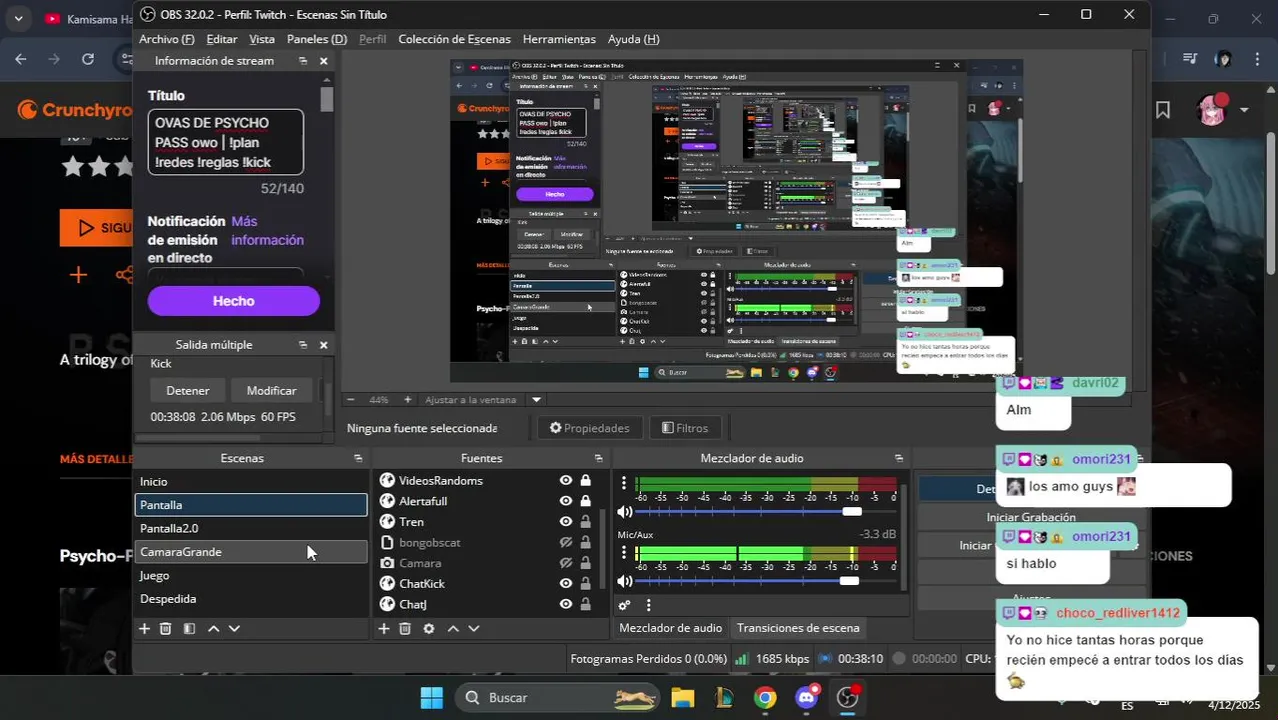Hide the Alertafull source
The height and width of the screenshot is (720, 1278).
(x=566, y=501)
